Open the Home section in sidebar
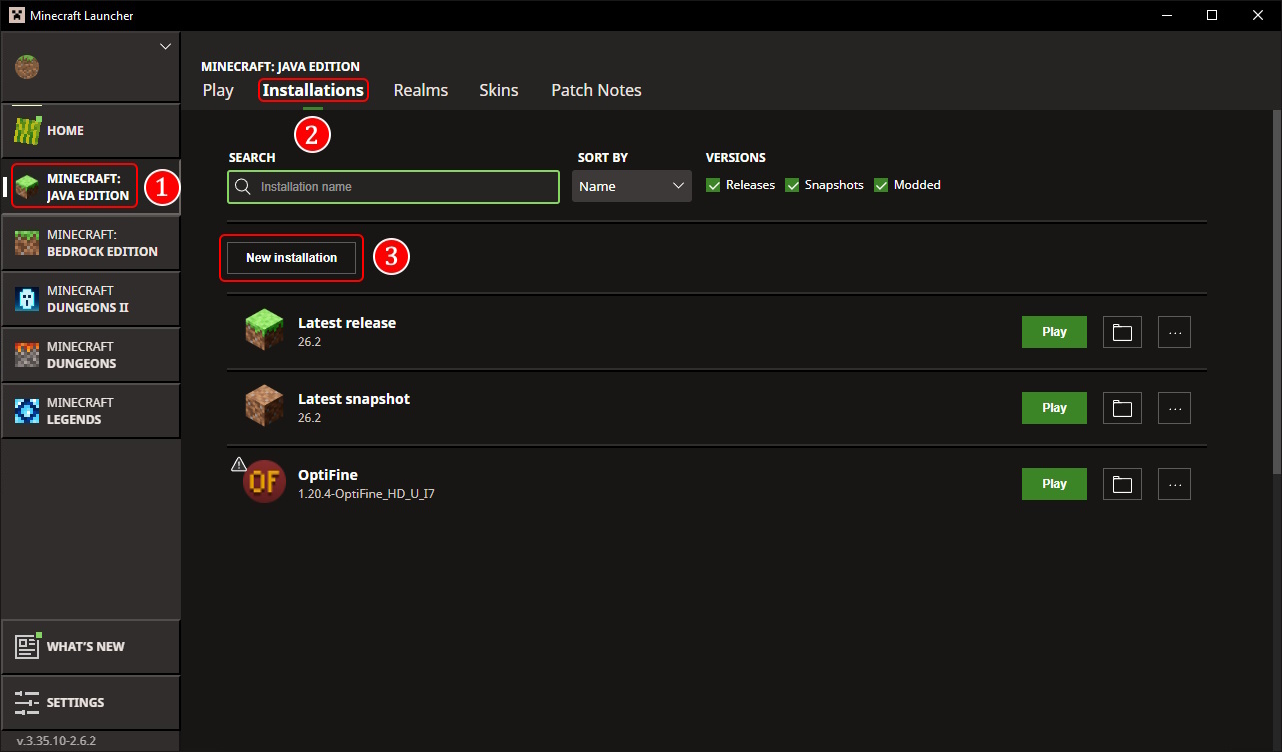The image size is (1282, 752). 90,131
